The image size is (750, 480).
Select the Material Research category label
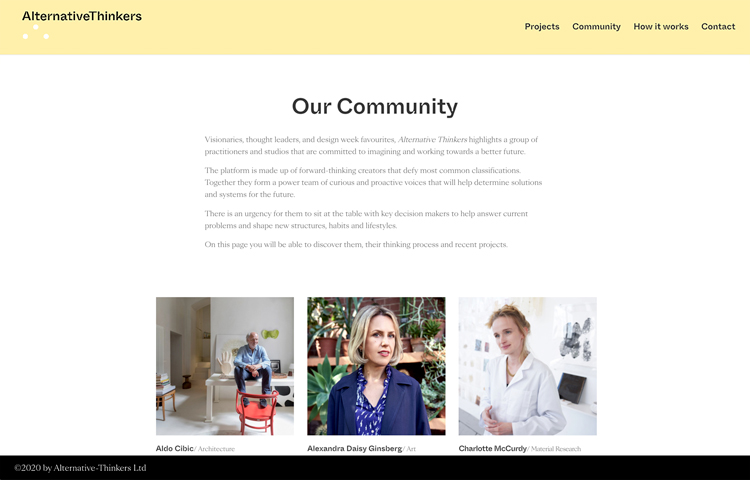click(556, 449)
